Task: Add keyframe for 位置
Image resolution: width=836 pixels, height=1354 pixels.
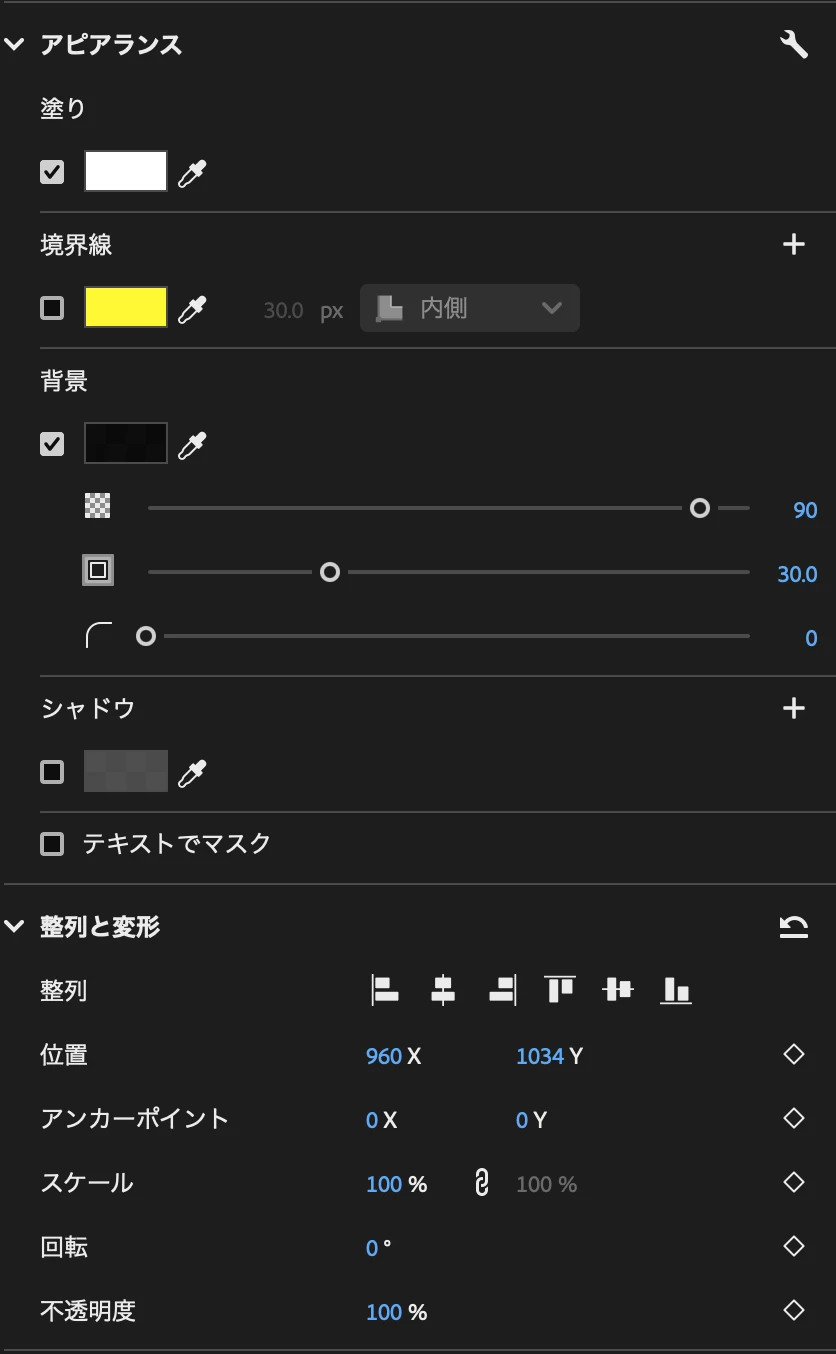Action: click(x=794, y=1054)
